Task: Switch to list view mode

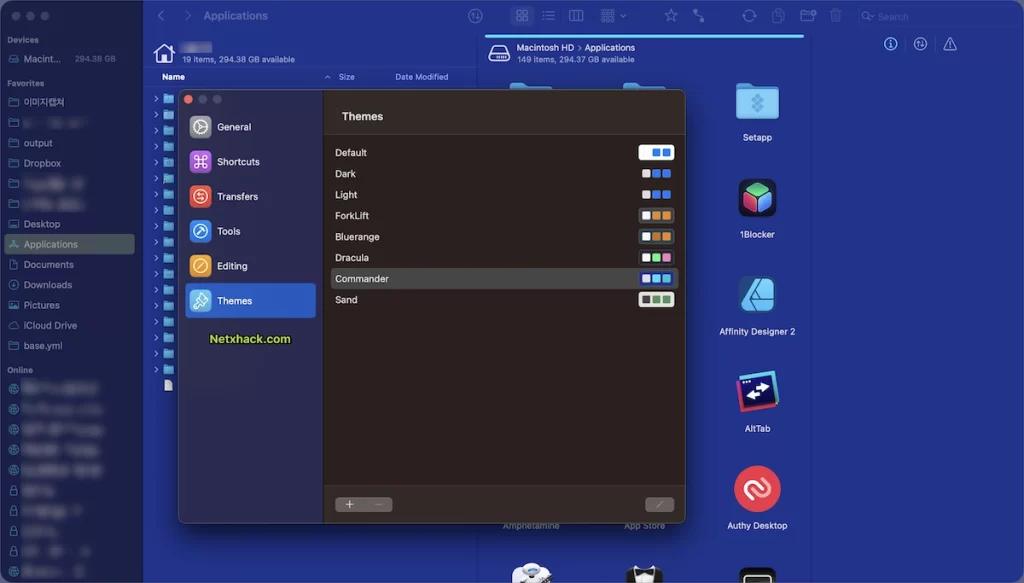Action: coord(549,16)
